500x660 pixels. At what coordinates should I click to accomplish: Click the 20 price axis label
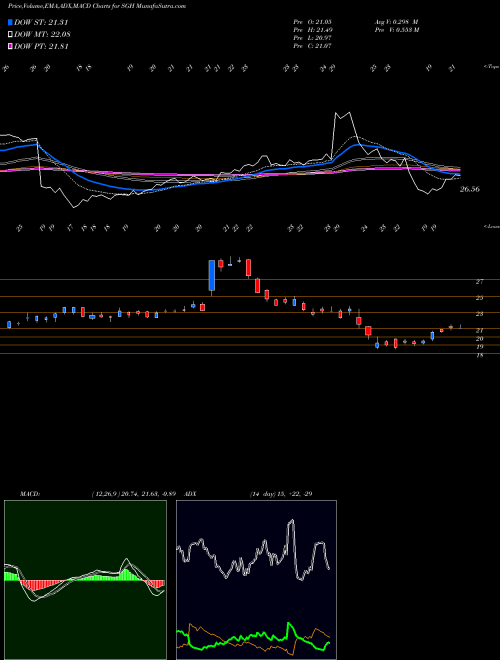(479, 338)
